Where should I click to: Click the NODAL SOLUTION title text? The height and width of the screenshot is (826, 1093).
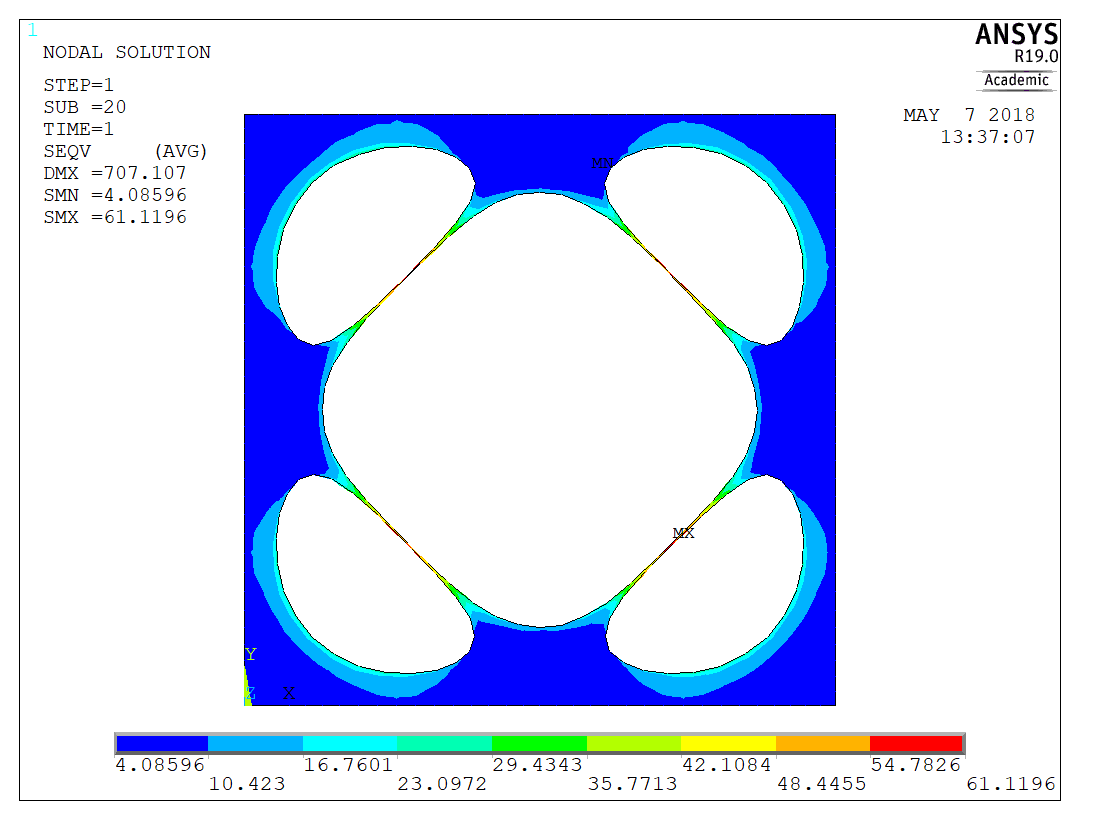pyautogui.click(x=127, y=52)
